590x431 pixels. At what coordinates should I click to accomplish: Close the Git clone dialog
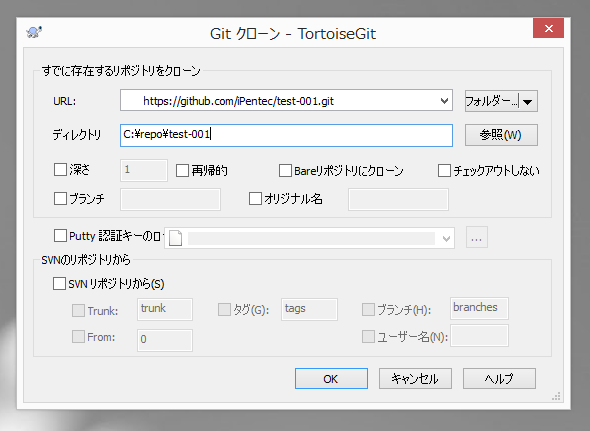click(548, 28)
